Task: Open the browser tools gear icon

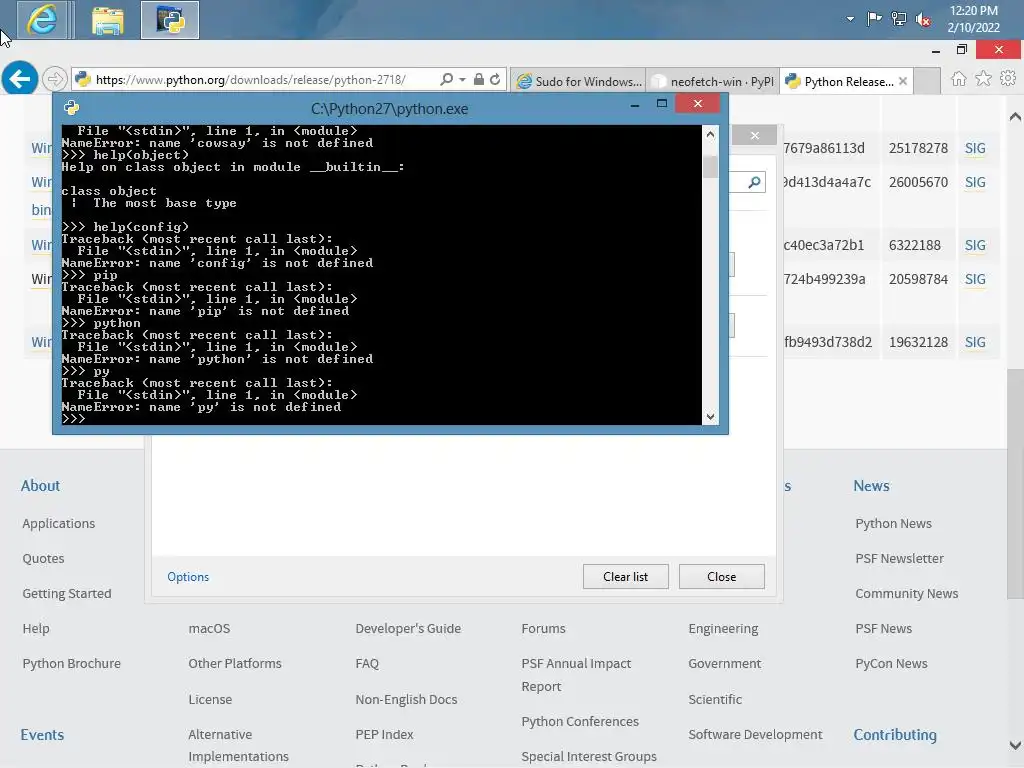Action: (x=1008, y=79)
